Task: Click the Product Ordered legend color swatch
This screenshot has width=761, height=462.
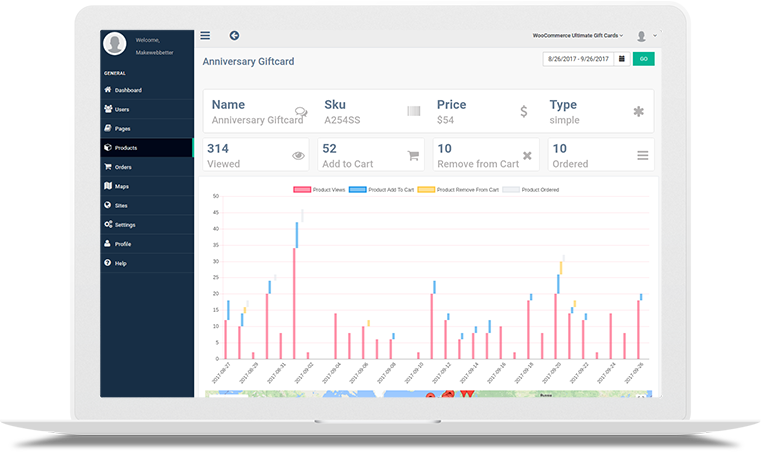Action: (x=510, y=189)
